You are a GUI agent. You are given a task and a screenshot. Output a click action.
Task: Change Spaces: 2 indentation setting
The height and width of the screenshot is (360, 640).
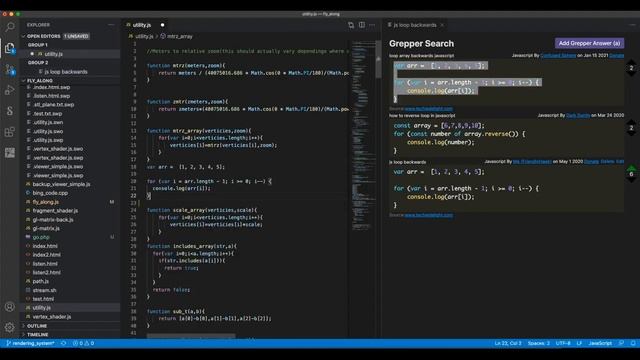[538, 343]
